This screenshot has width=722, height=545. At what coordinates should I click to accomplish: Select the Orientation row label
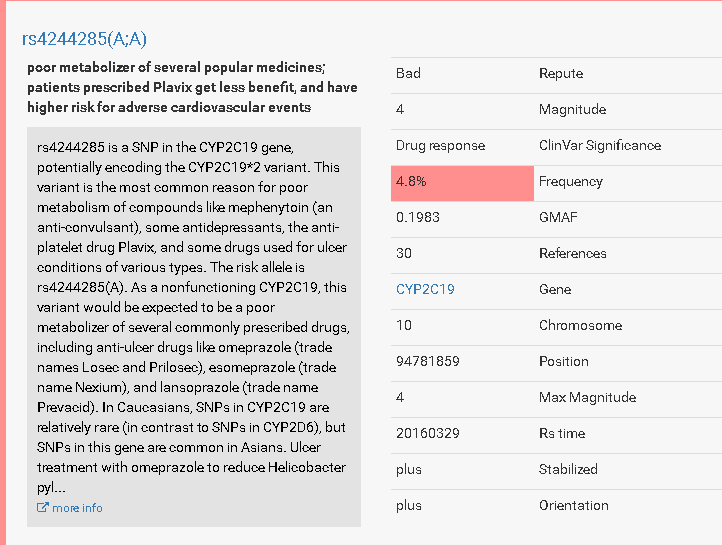(x=573, y=505)
